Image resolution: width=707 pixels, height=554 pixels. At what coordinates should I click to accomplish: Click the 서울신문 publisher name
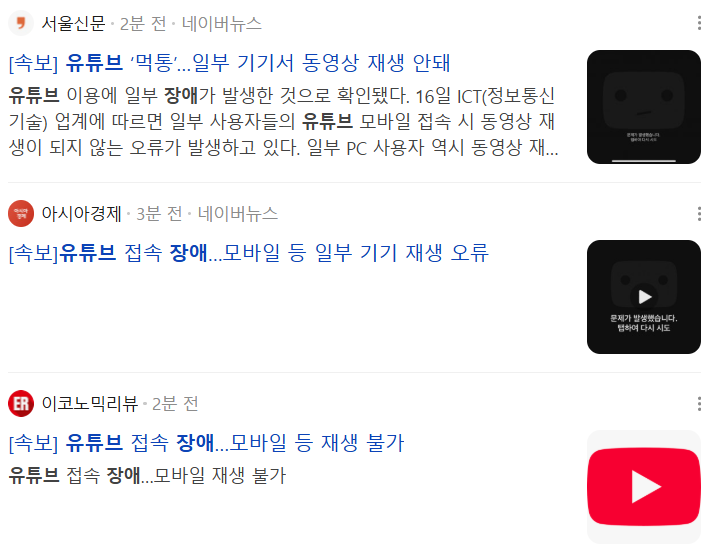pyautogui.click(x=73, y=23)
